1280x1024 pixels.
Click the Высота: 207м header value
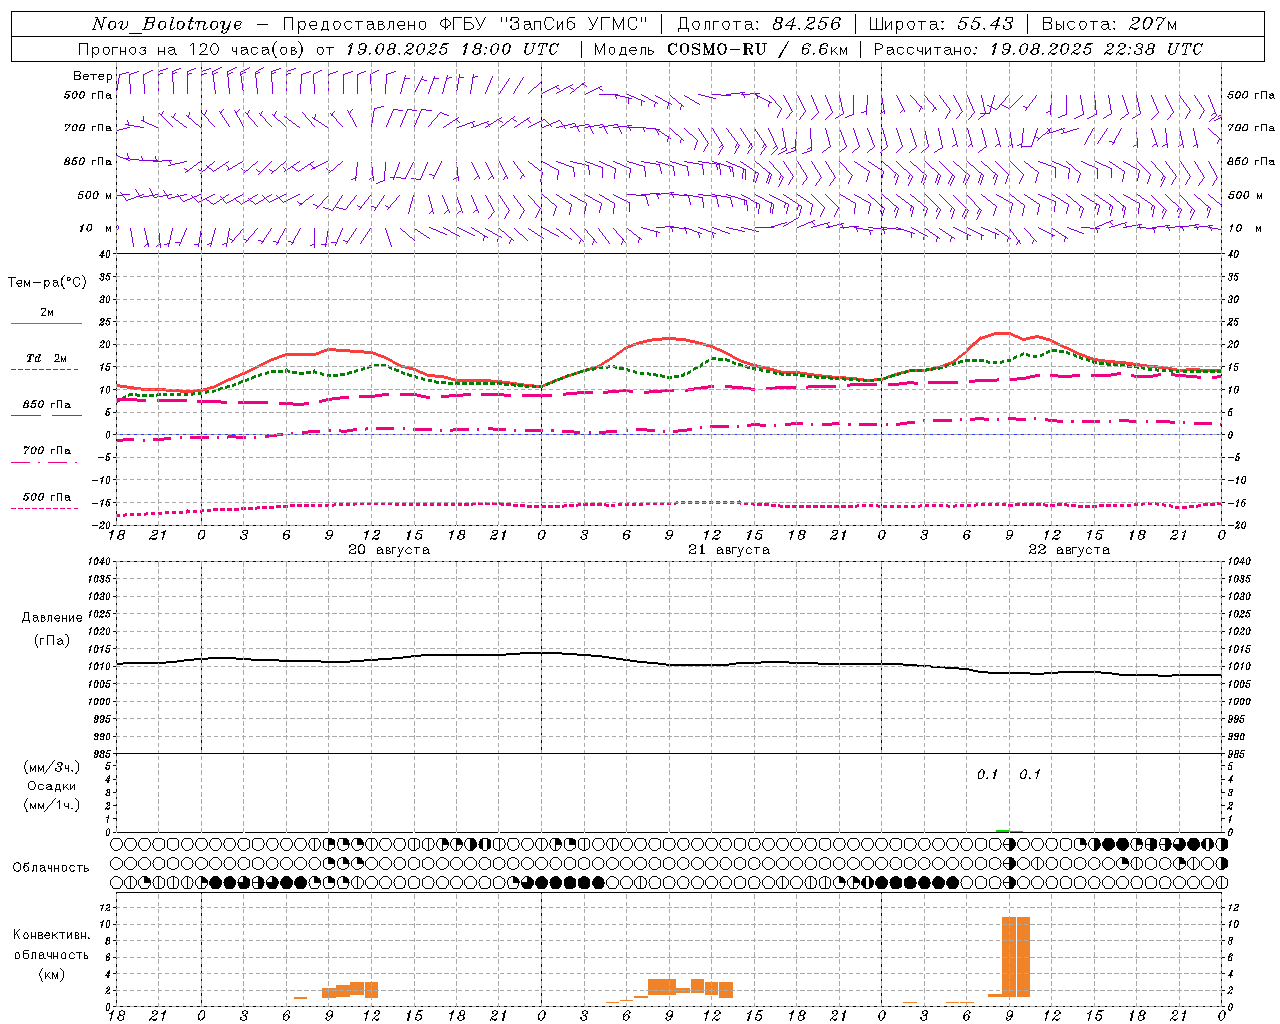tap(1109, 24)
